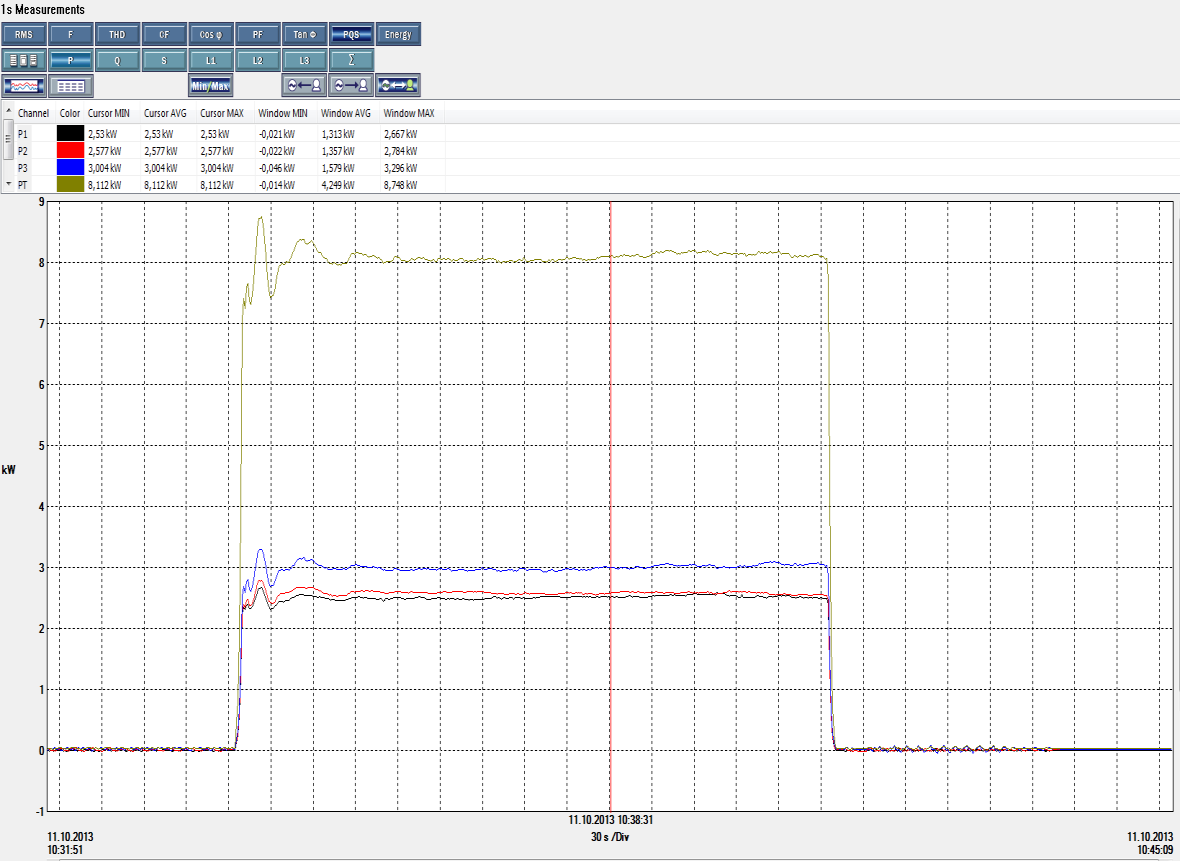Click the olive PT color swatch
Viewport: 1180px width, 861px height.
[x=70, y=184]
